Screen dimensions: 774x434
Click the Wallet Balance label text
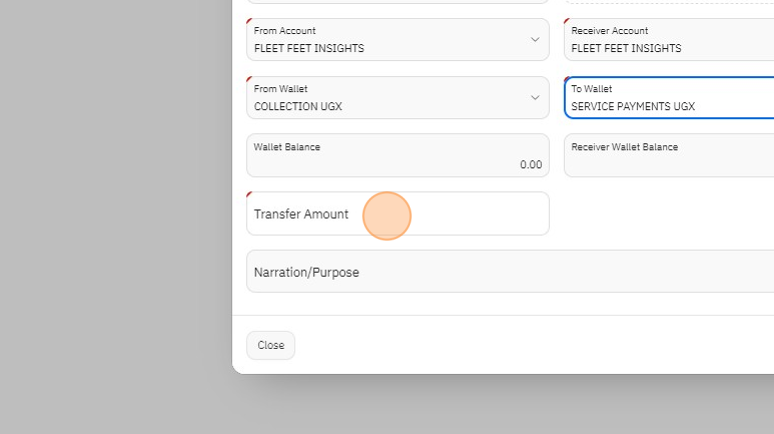pos(287,147)
